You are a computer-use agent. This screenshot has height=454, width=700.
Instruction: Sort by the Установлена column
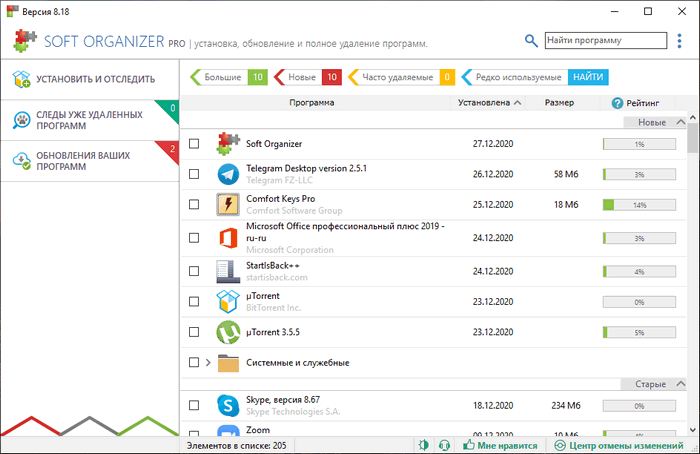coord(489,103)
